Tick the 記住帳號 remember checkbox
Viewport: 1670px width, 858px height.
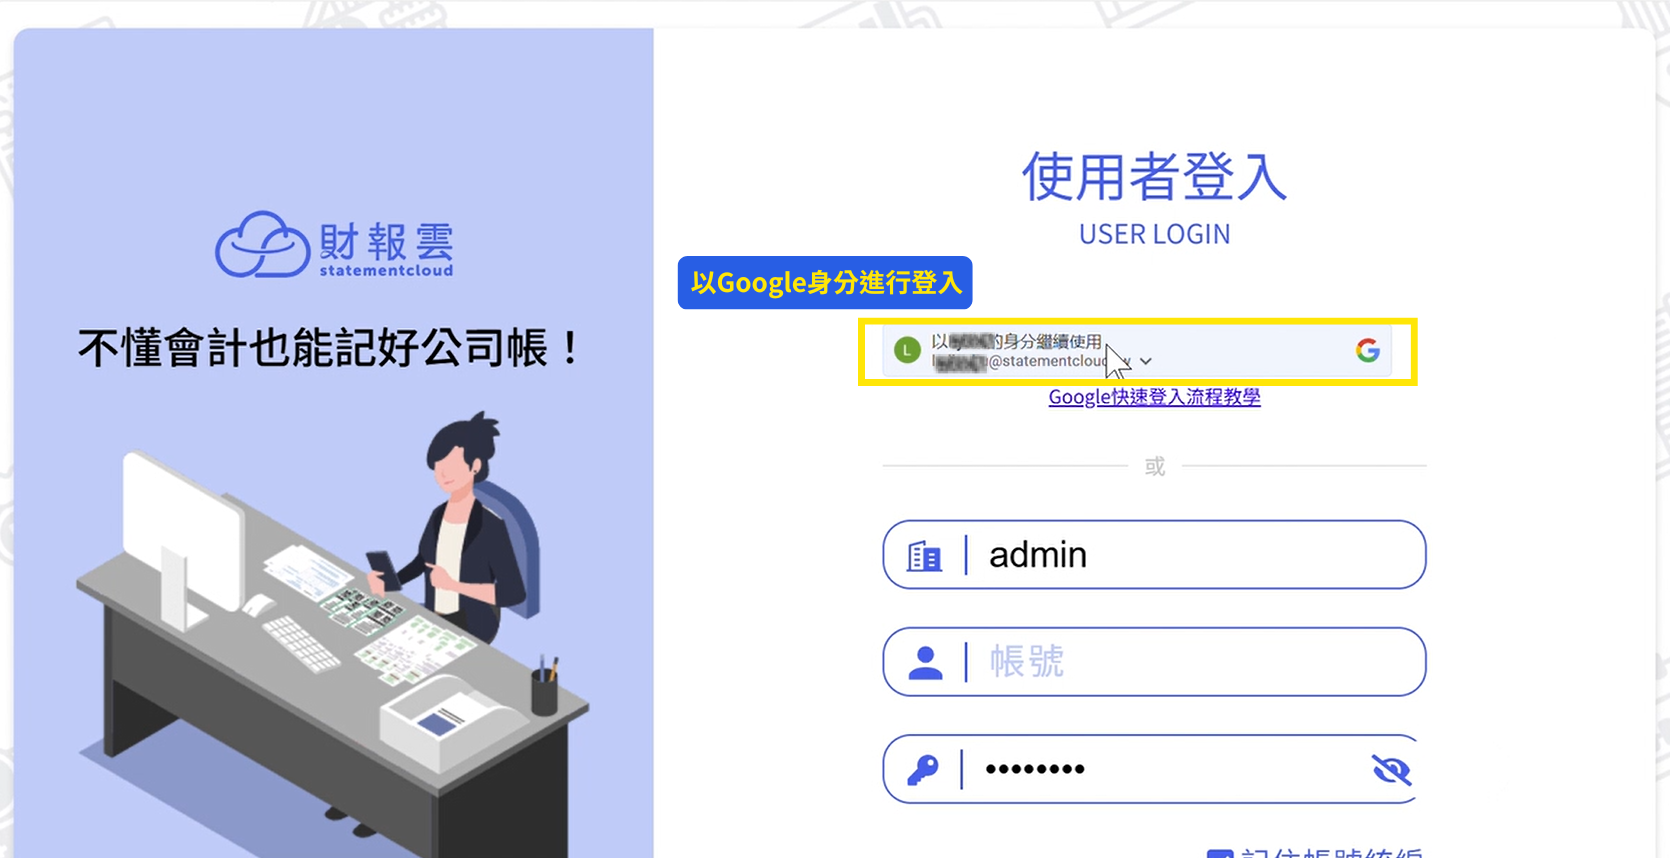click(x=1220, y=853)
